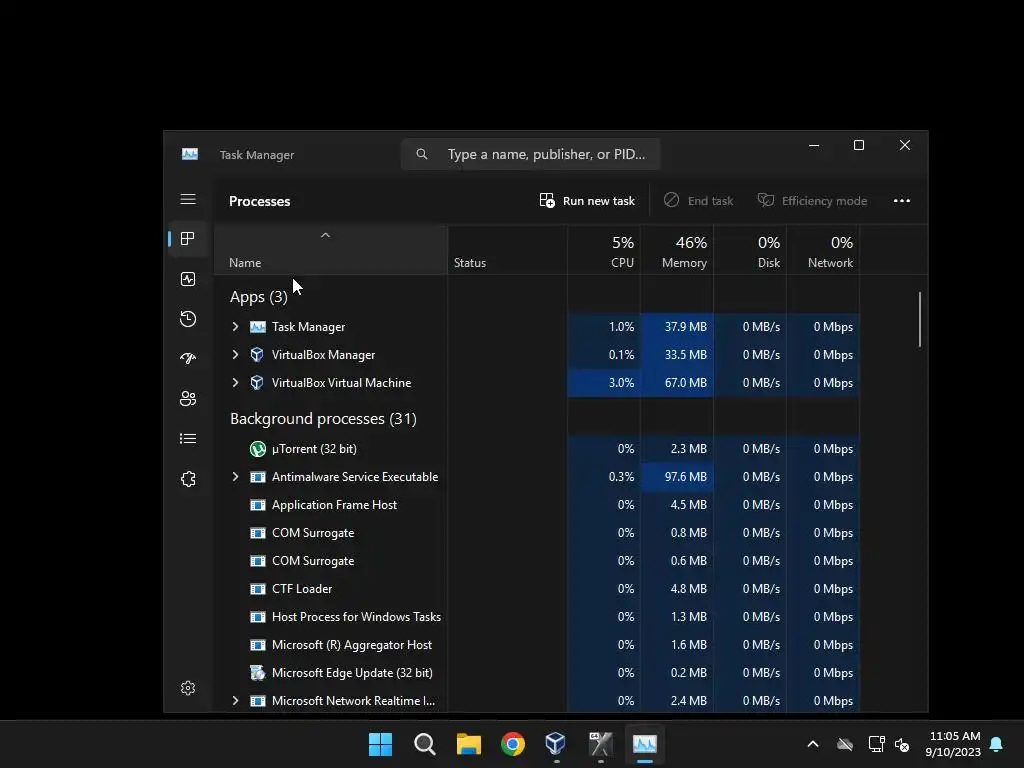
Task: Click the VirtualBox Manager process icon
Action: pyautogui.click(x=257, y=355)
